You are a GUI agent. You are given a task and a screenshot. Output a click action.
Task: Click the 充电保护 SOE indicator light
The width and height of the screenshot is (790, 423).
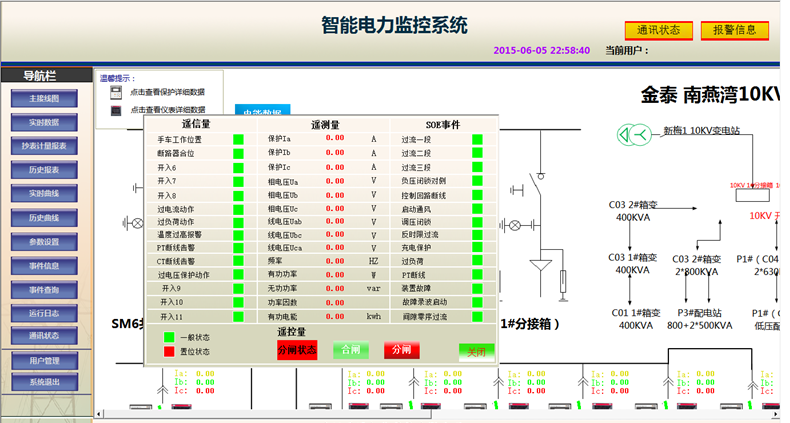477,247
